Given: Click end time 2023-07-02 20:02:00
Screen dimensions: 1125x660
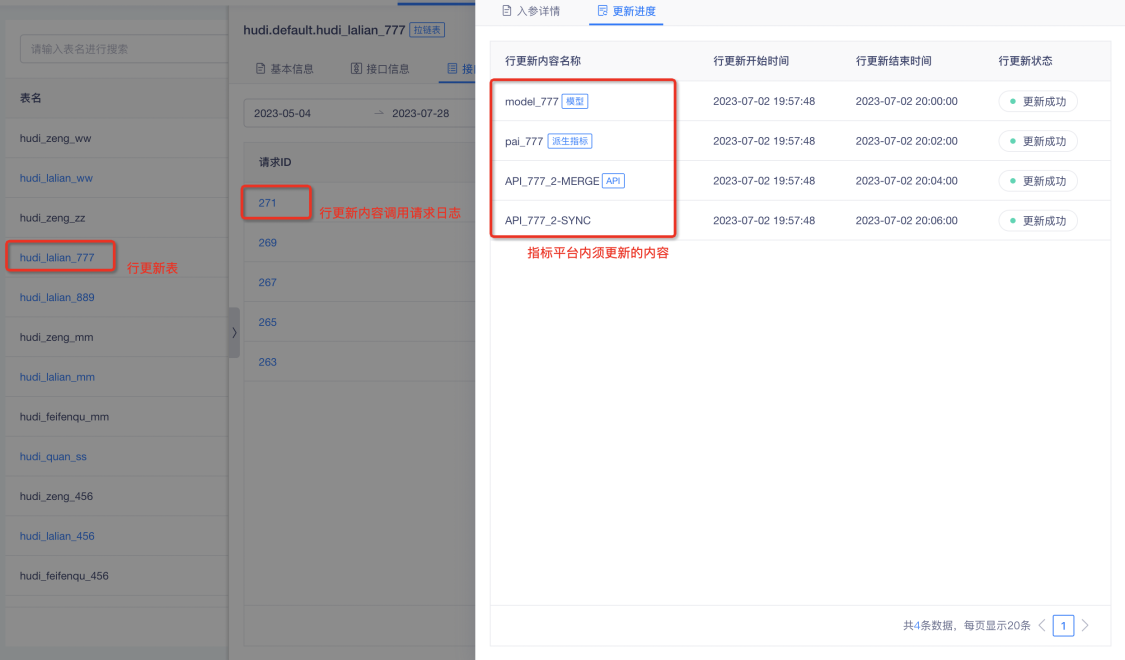Looking at the screenshot, I should click(x=906, y=141).
